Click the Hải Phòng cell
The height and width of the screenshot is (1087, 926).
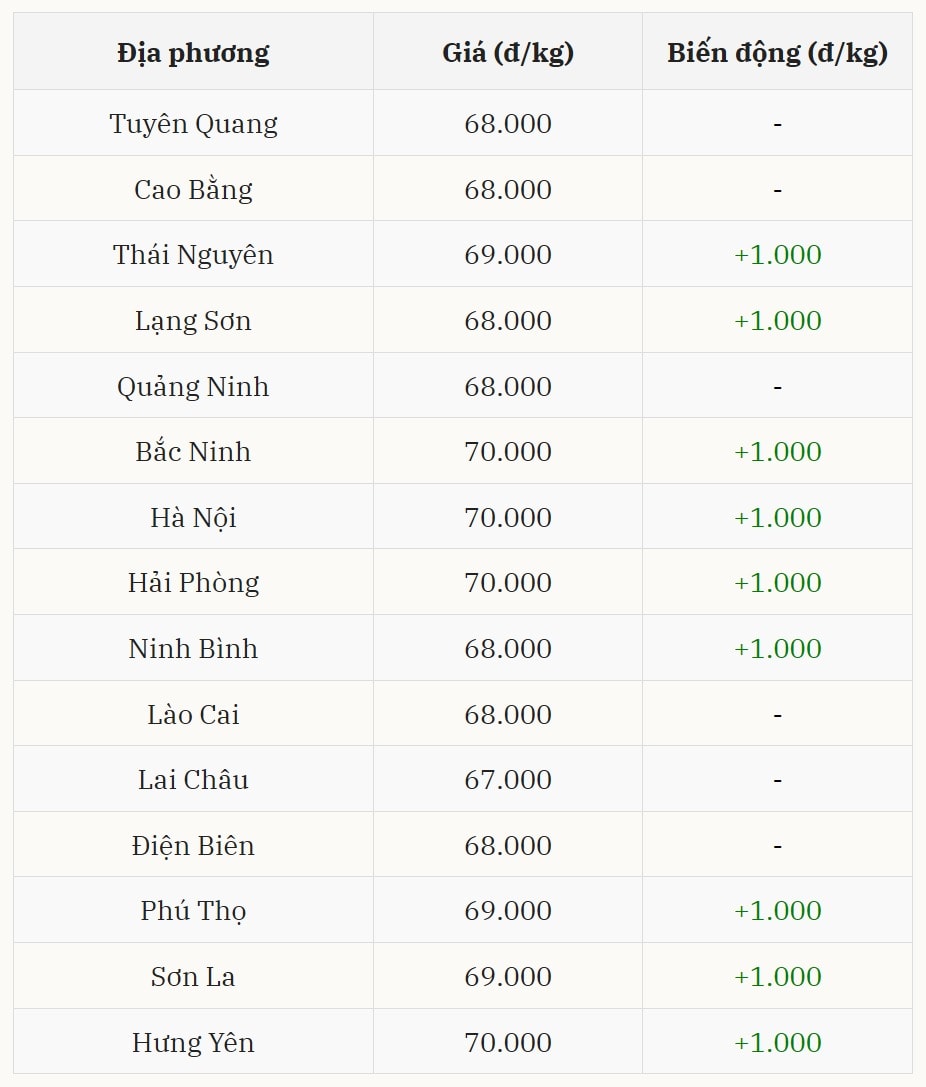193,583
